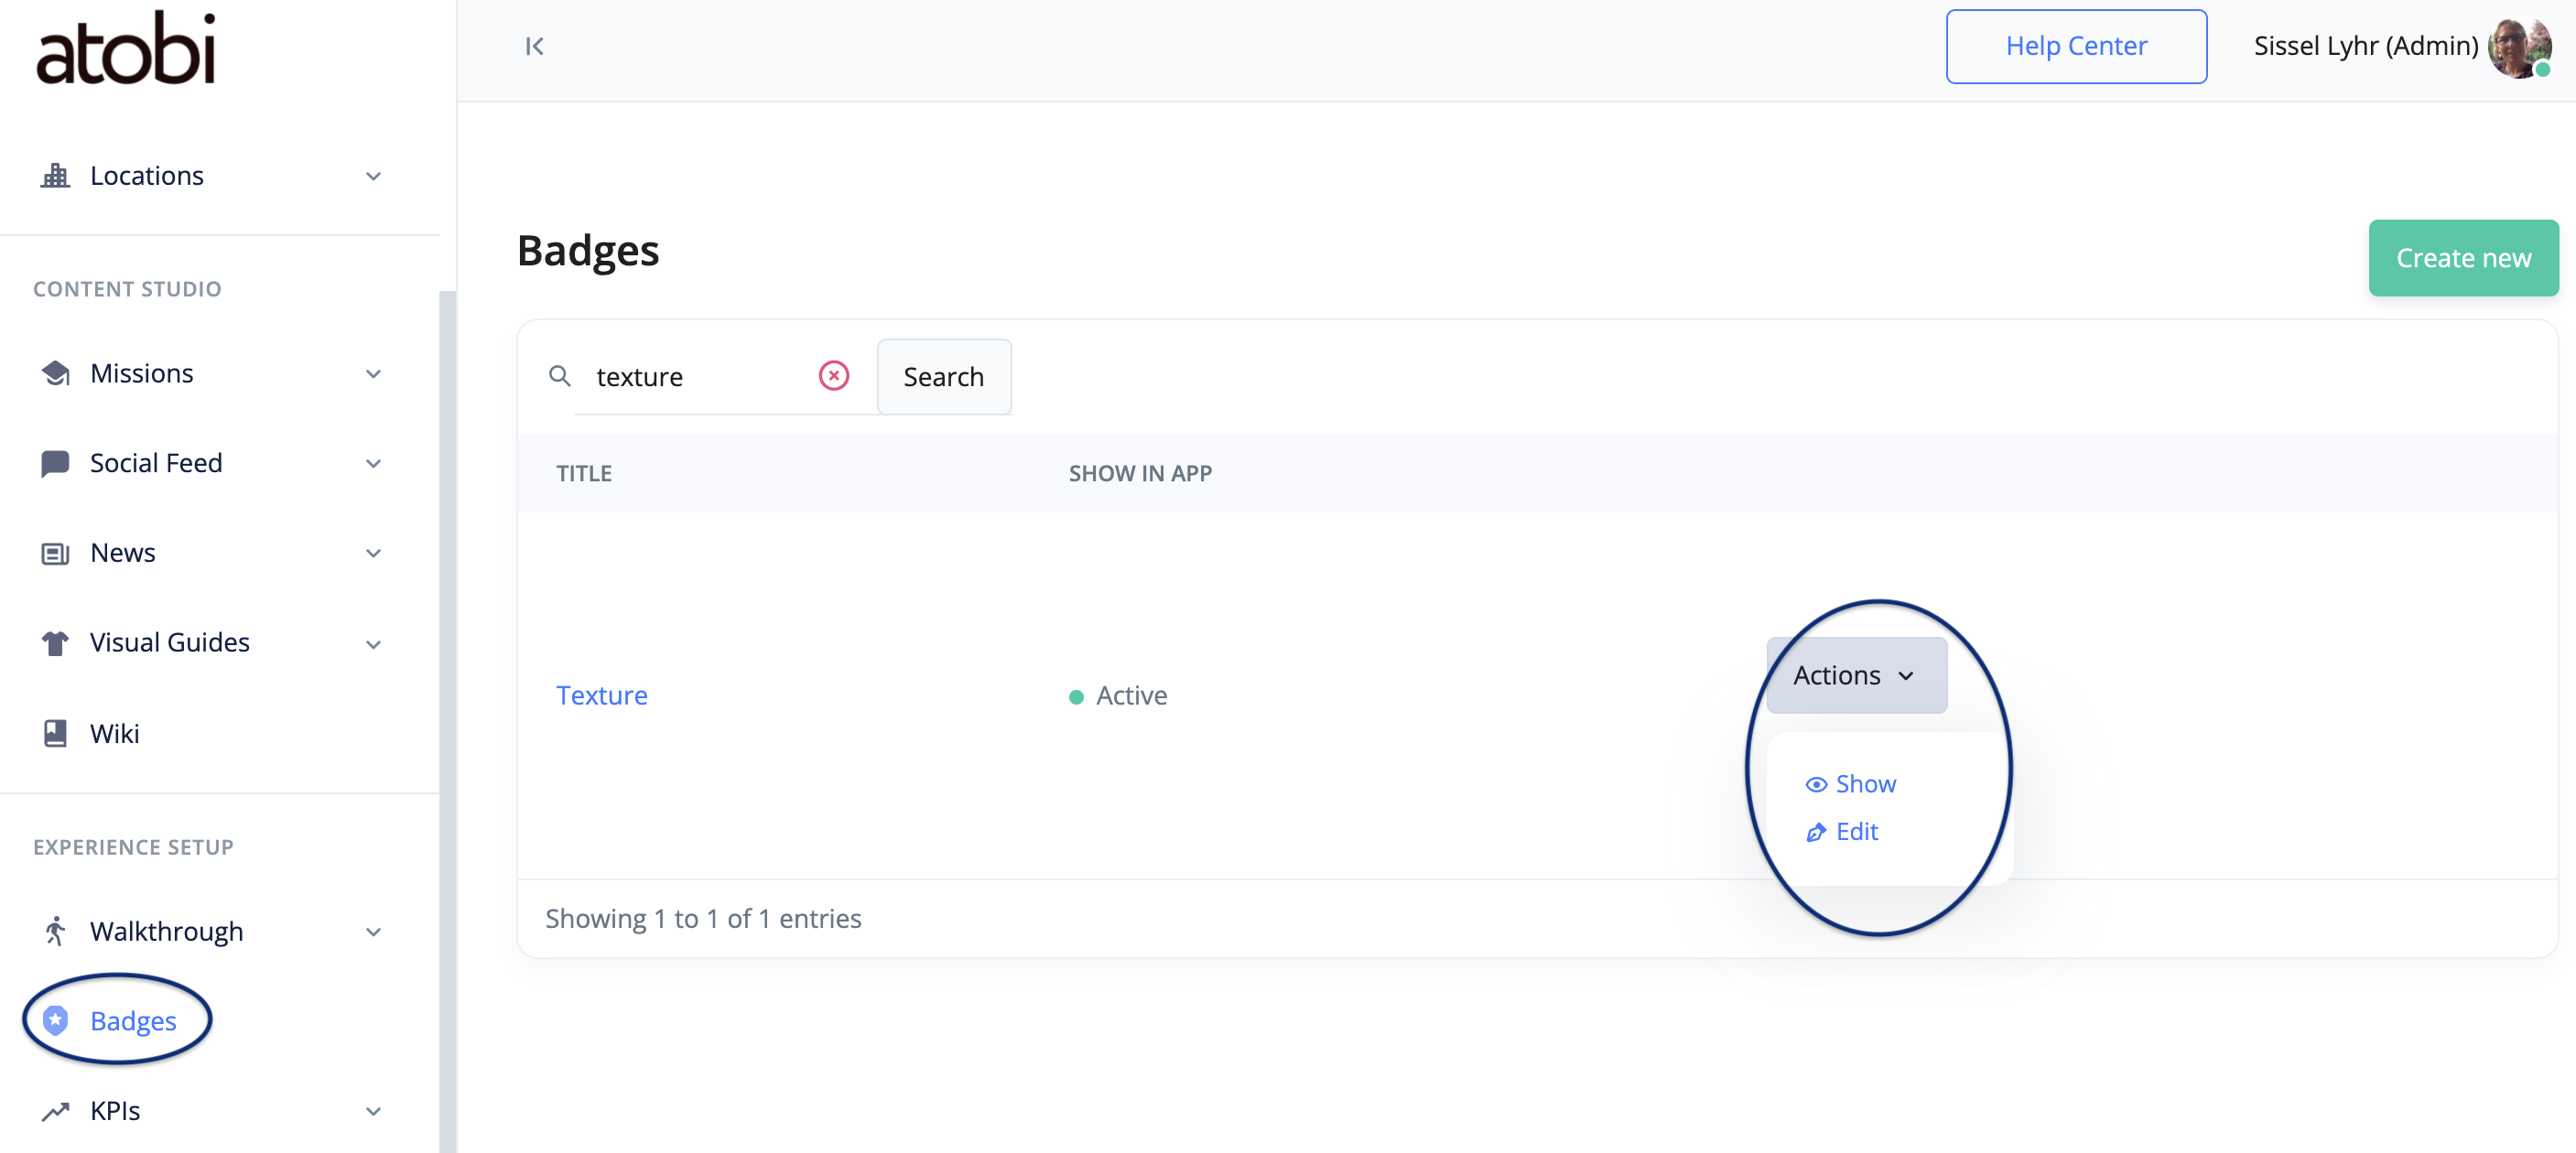Click the Social Feed chat bubble icon

click(x=56, y=462)
